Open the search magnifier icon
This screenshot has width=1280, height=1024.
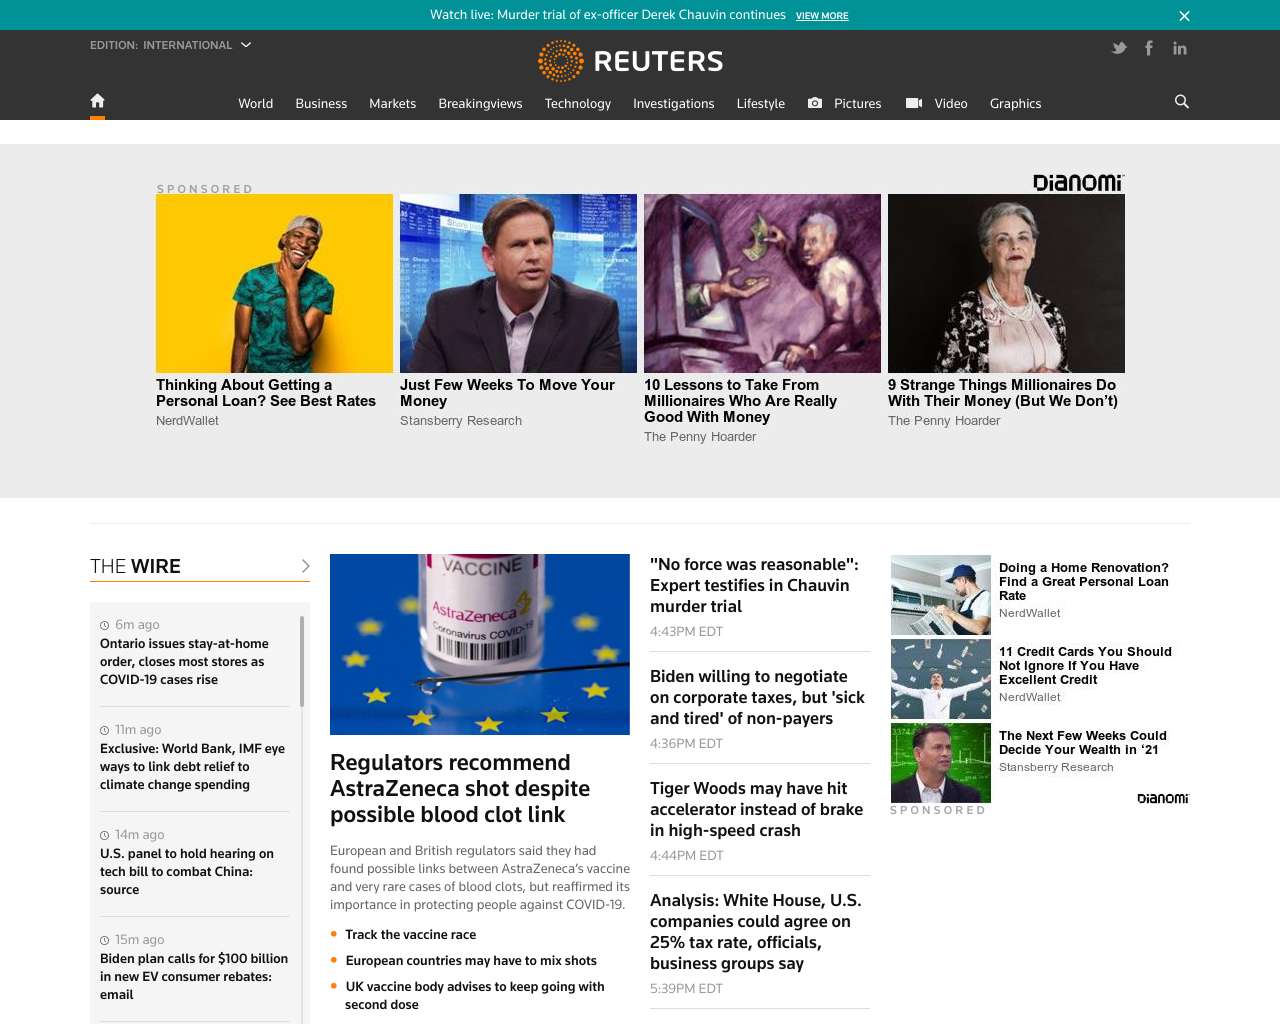tap(1182, 102)
